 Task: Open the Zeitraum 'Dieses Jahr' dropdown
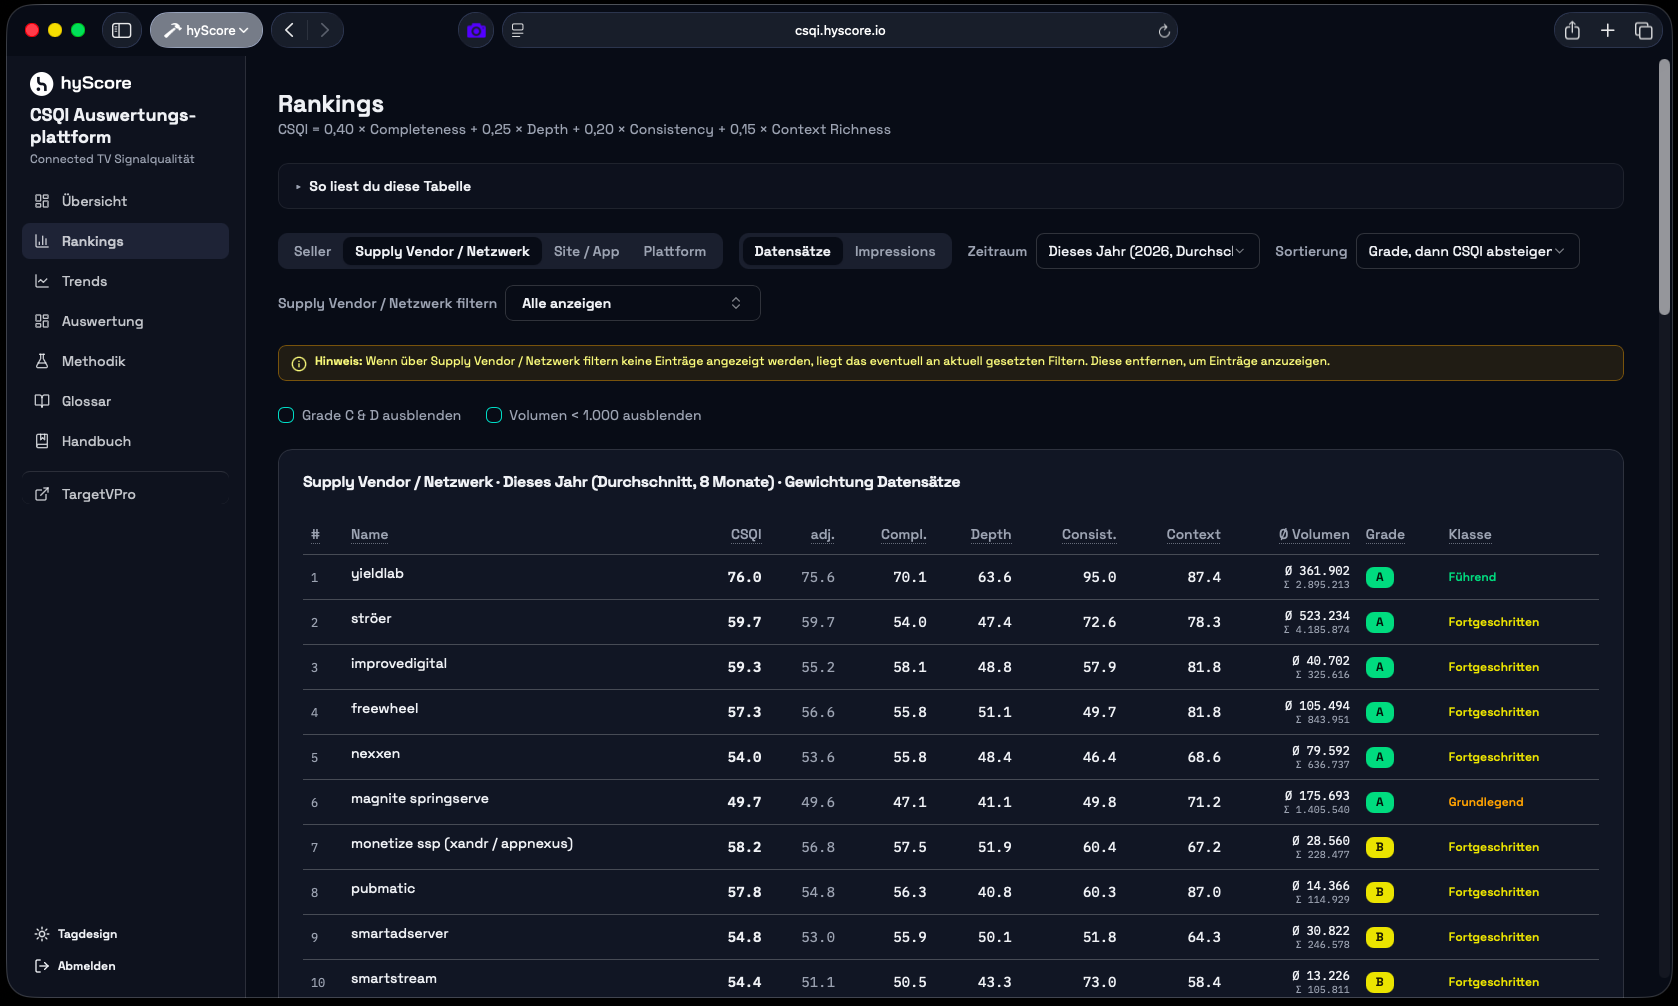click(1147, 251)
